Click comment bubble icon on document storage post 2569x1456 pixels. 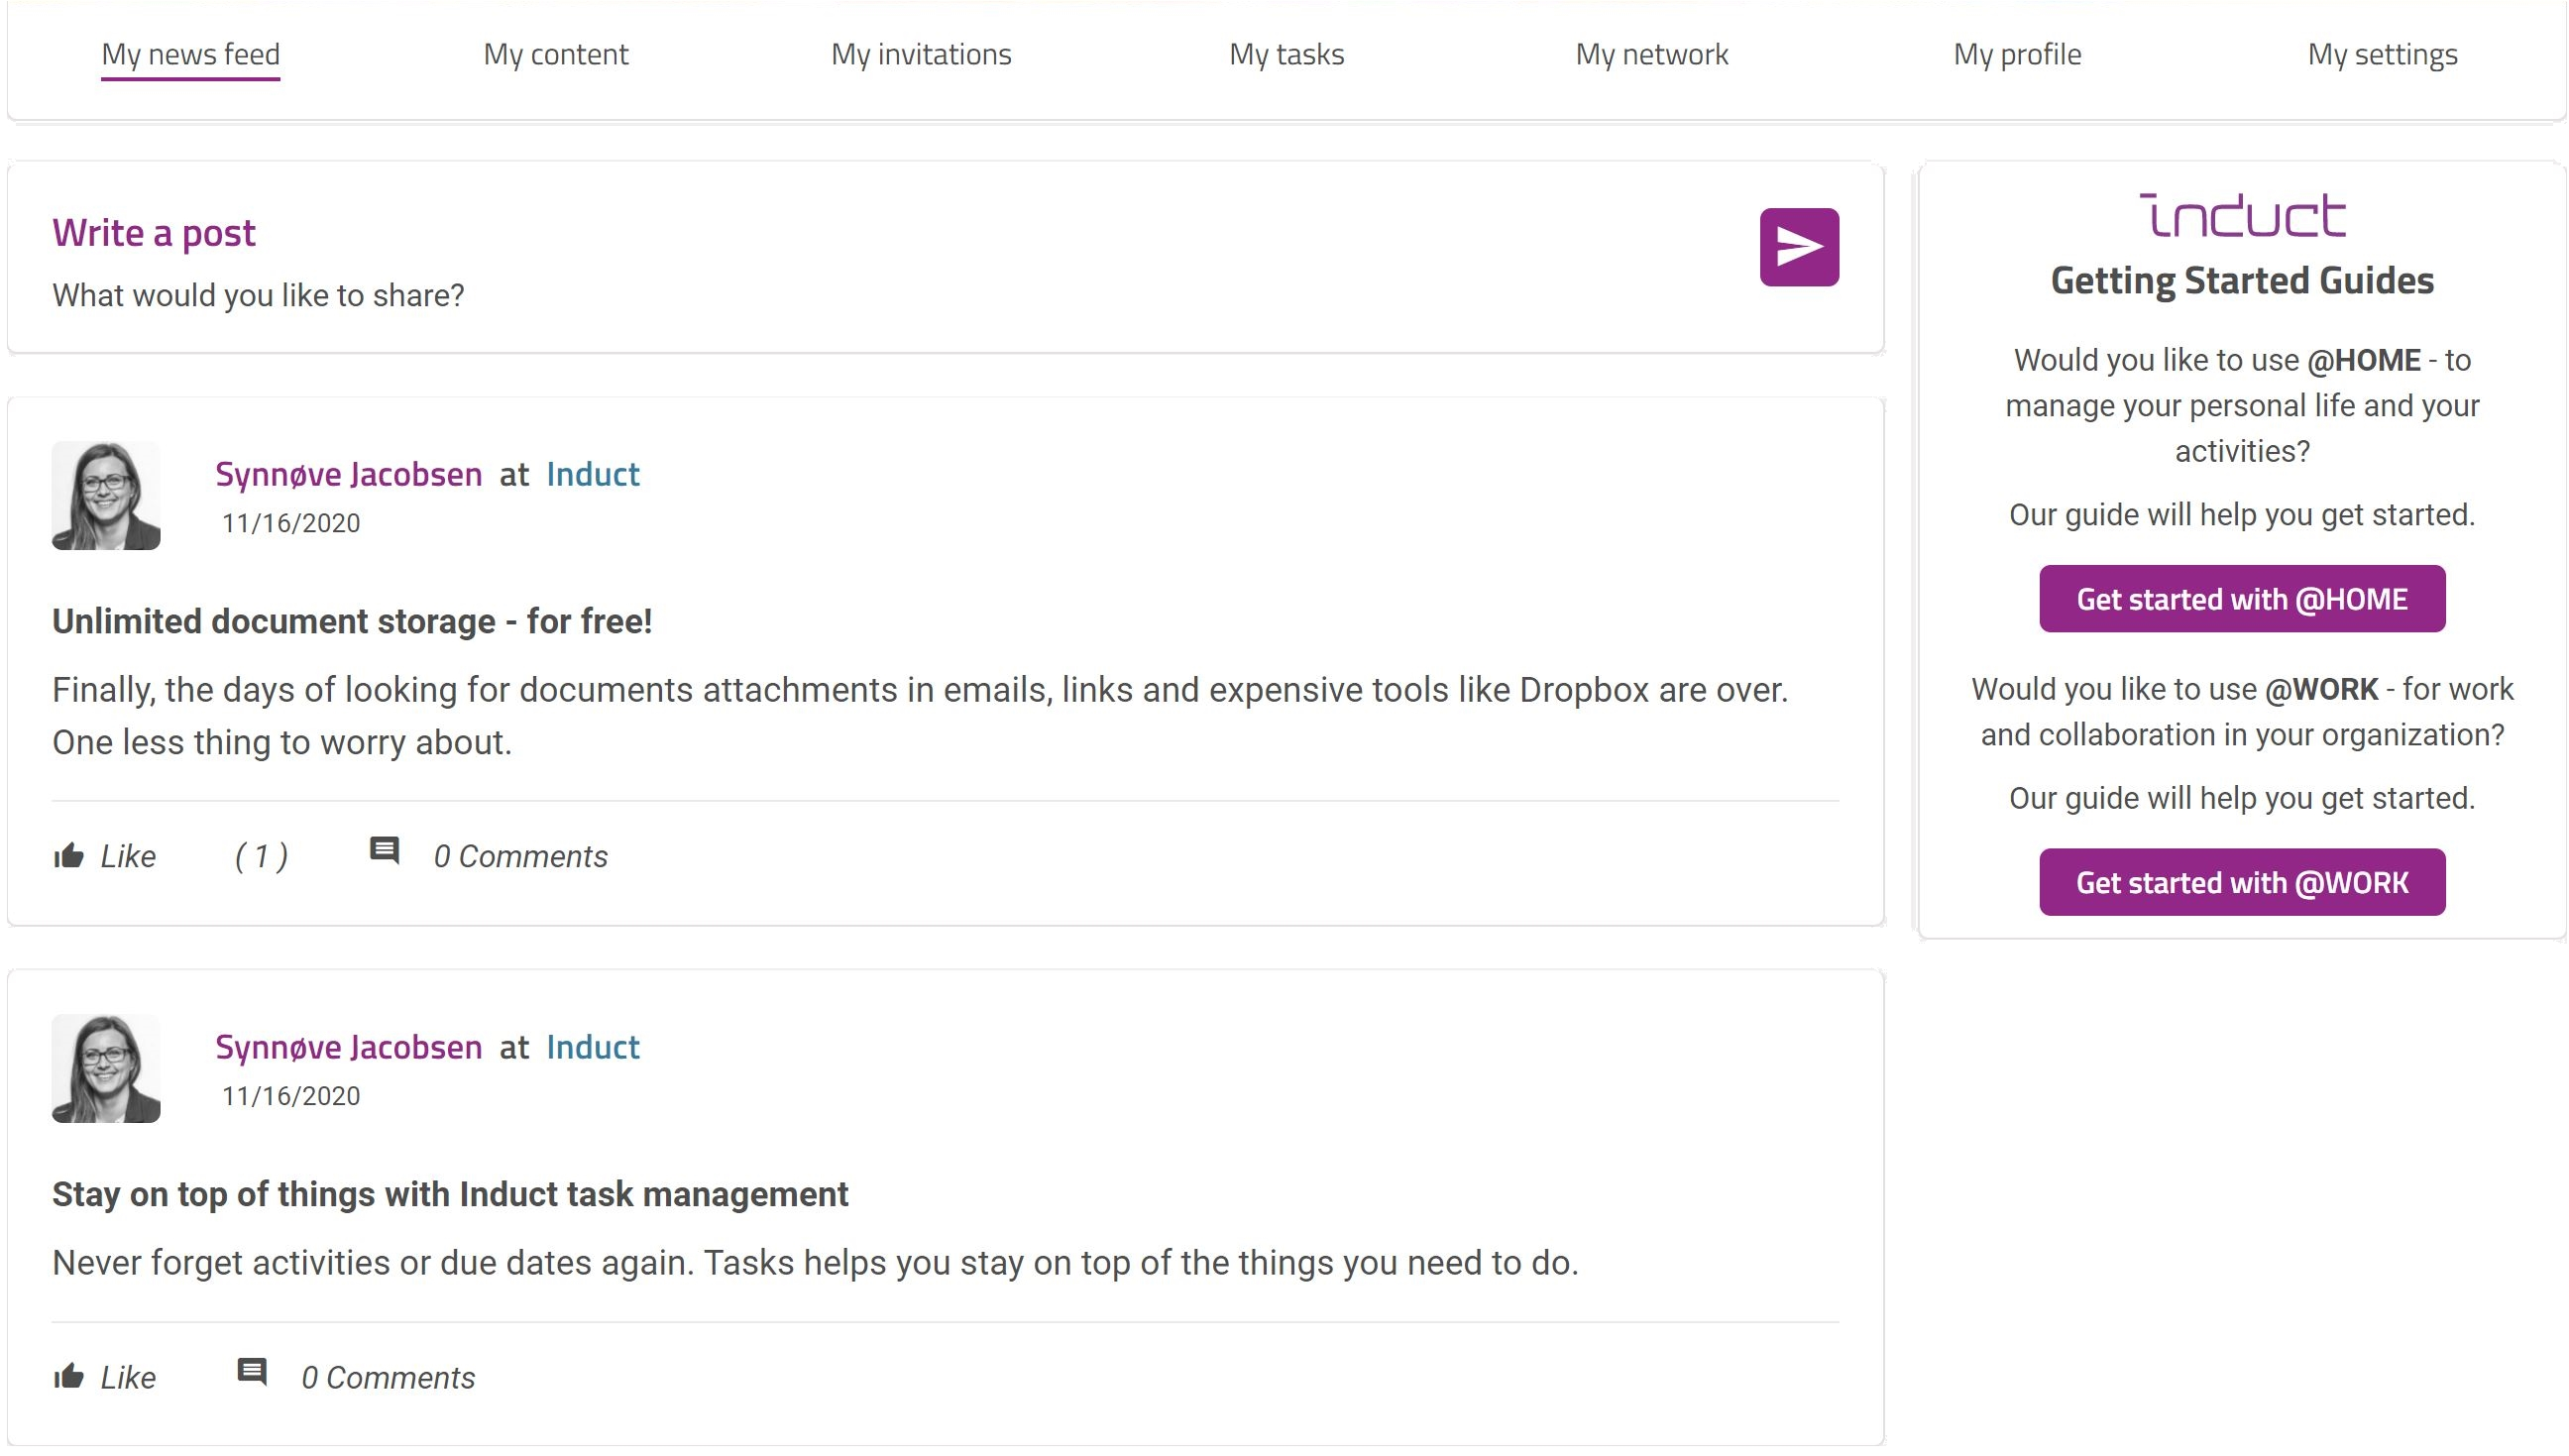[x=384, y=850]
